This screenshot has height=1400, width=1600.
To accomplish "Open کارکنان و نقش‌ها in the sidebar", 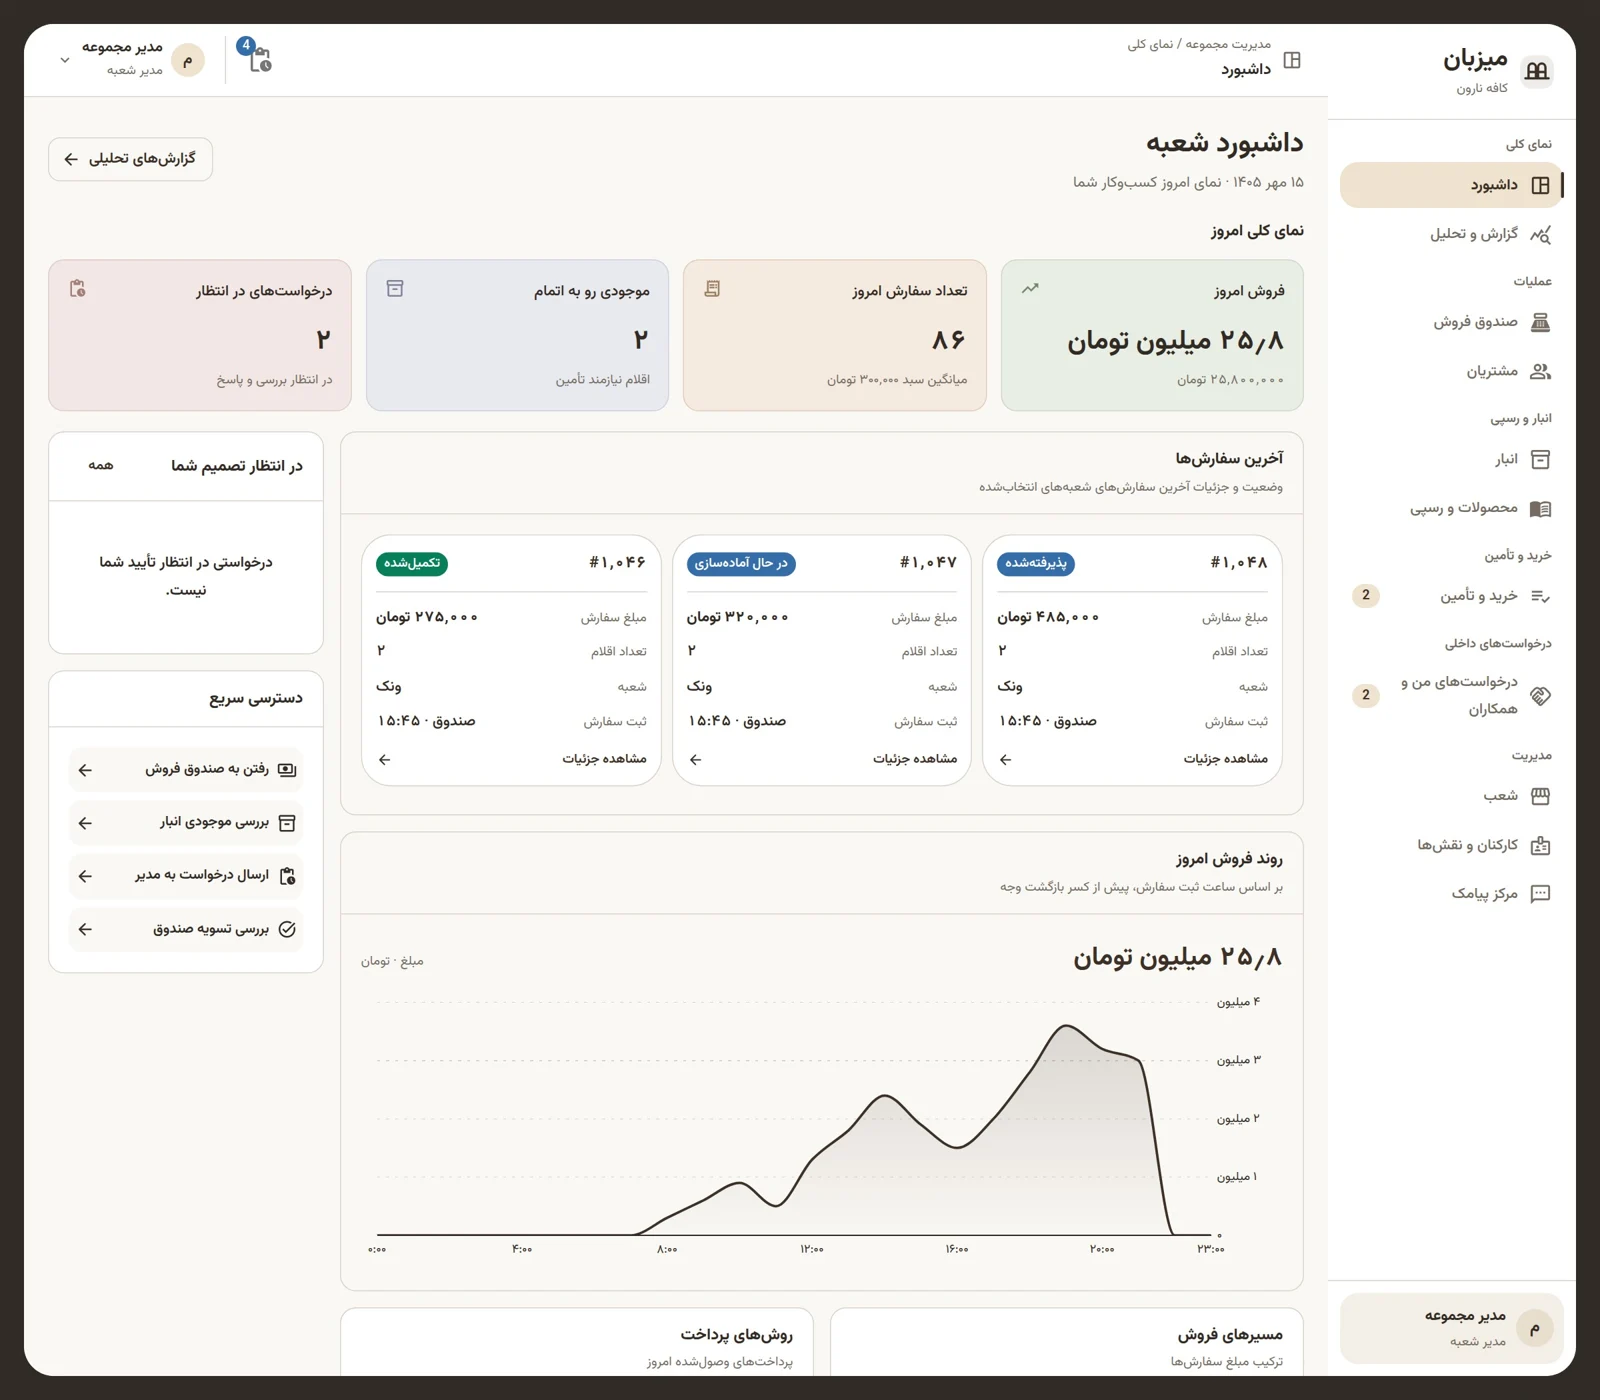I will point(1451,845).
